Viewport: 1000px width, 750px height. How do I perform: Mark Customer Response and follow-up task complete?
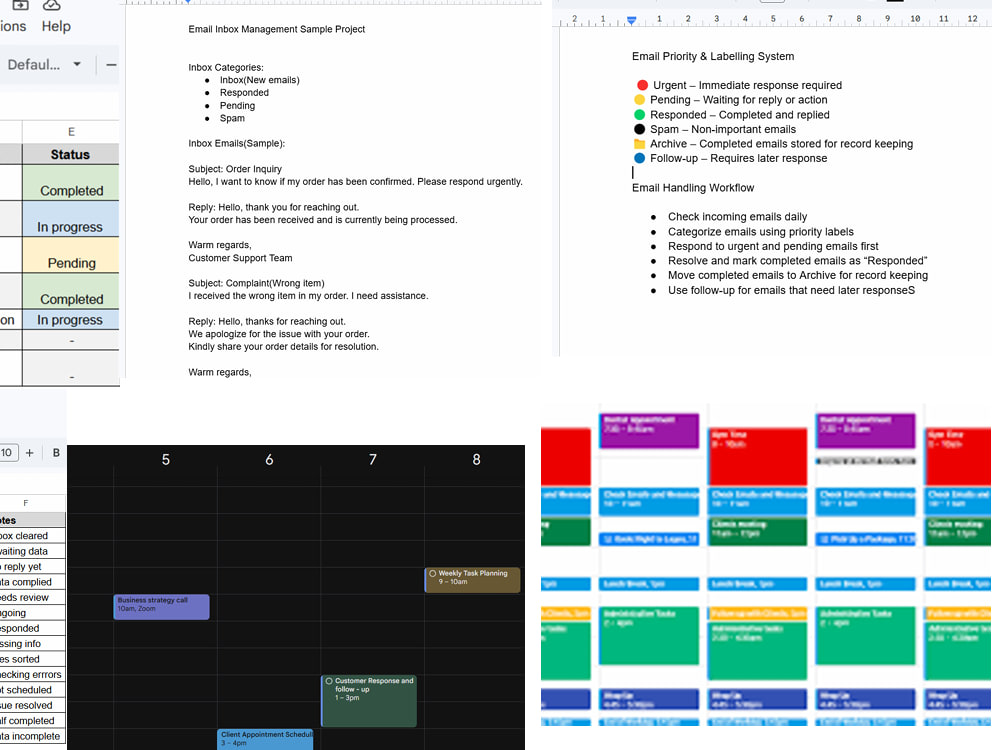[x=329, y=681]
